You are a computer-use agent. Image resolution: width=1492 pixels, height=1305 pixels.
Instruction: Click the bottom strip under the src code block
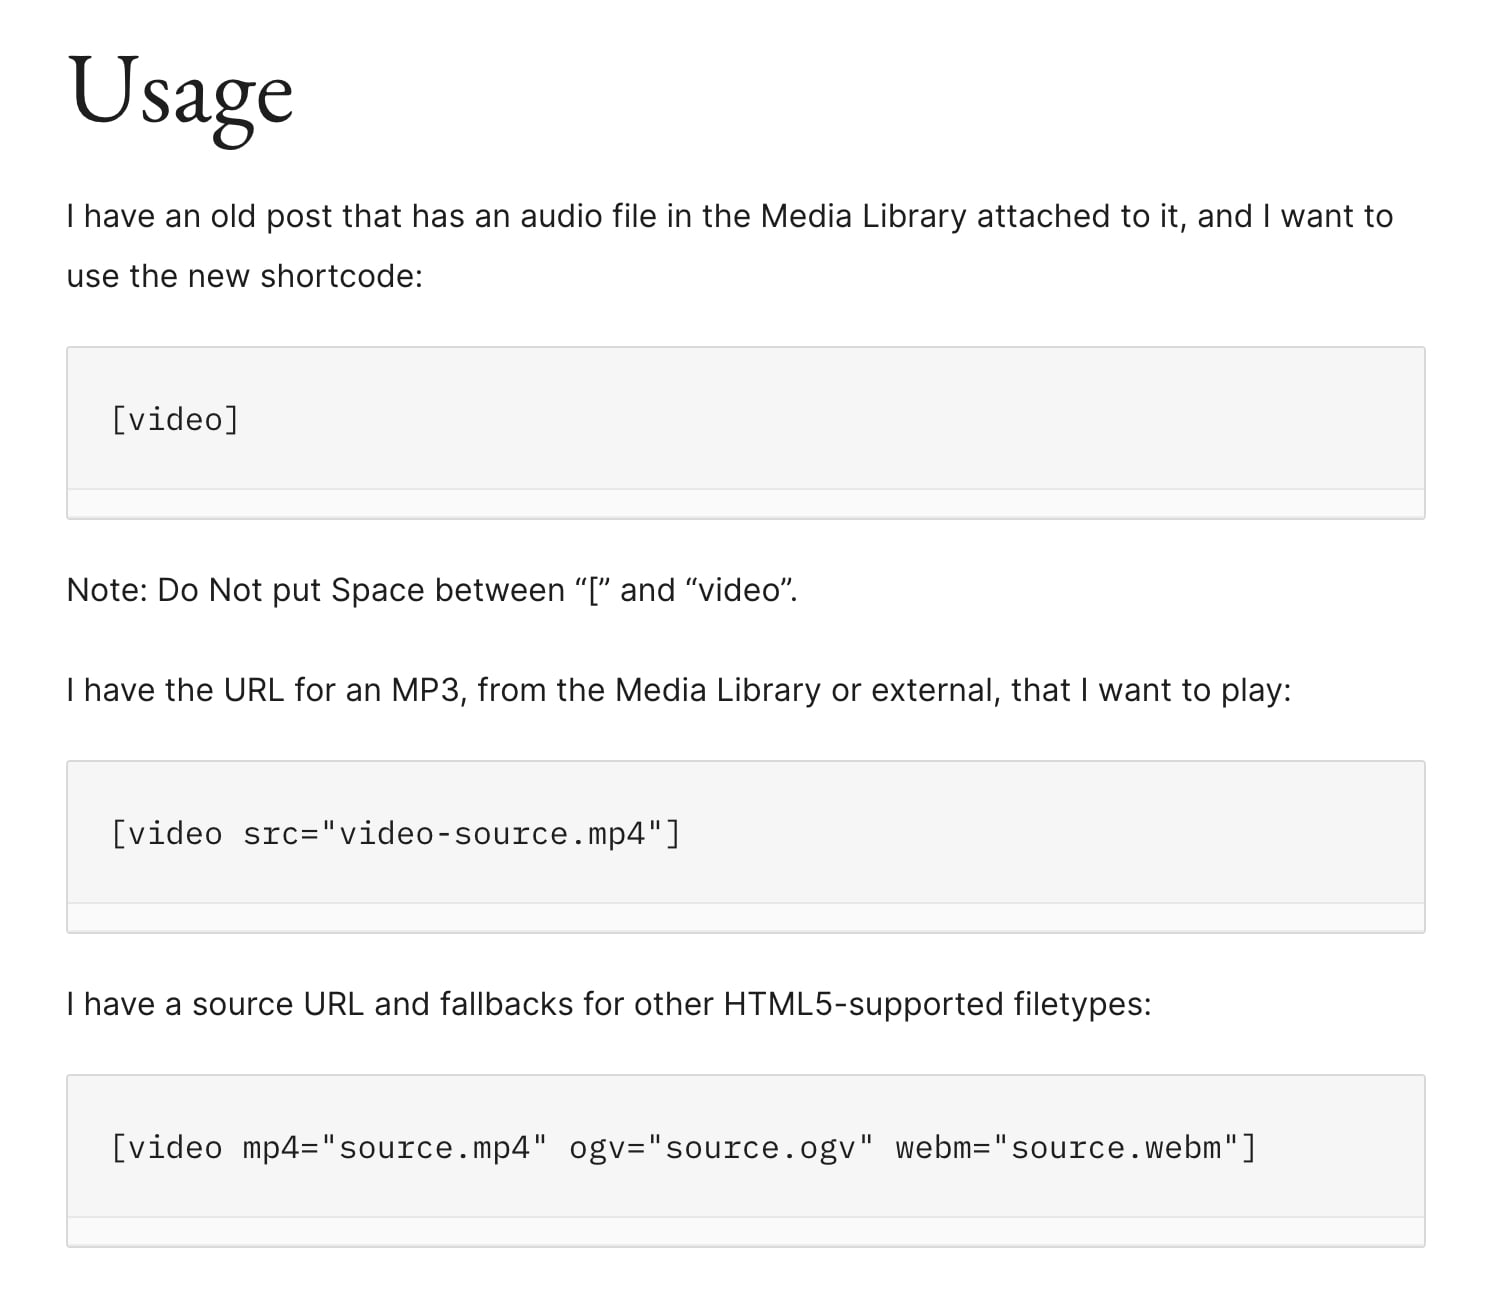pyautogui.click(x=745, y=917)
